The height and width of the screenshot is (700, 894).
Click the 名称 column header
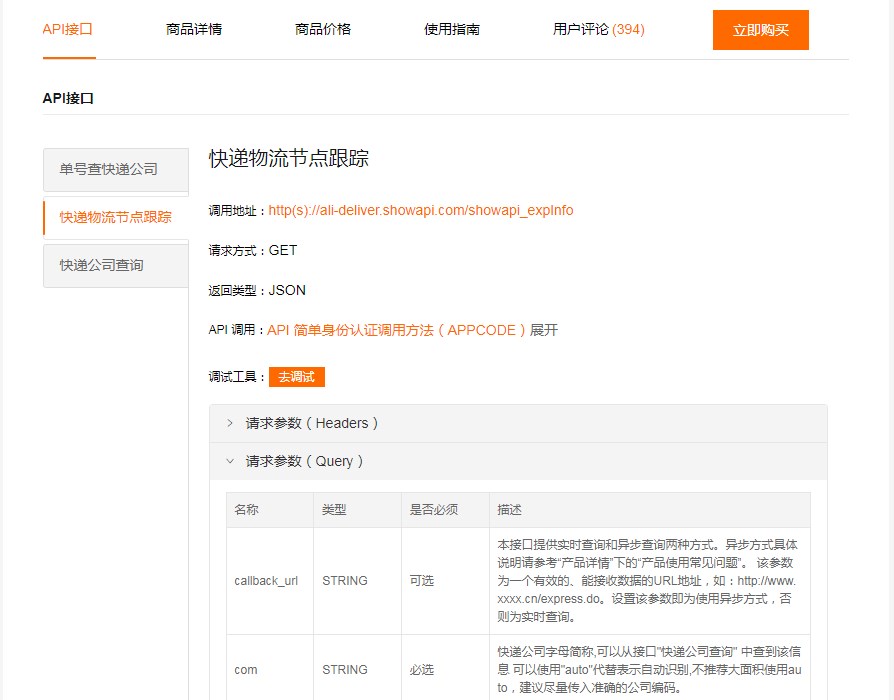point(247,510)
